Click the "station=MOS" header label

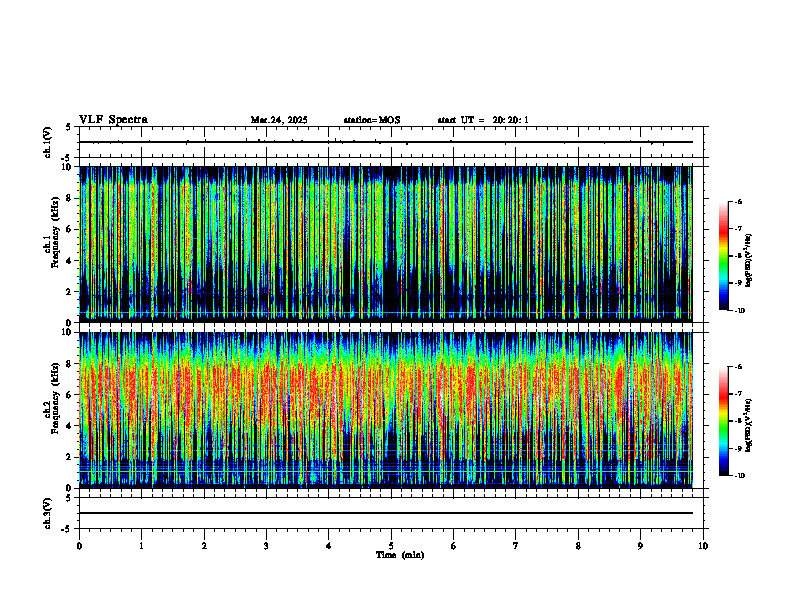pyautogui.click(x=372, y=120)
